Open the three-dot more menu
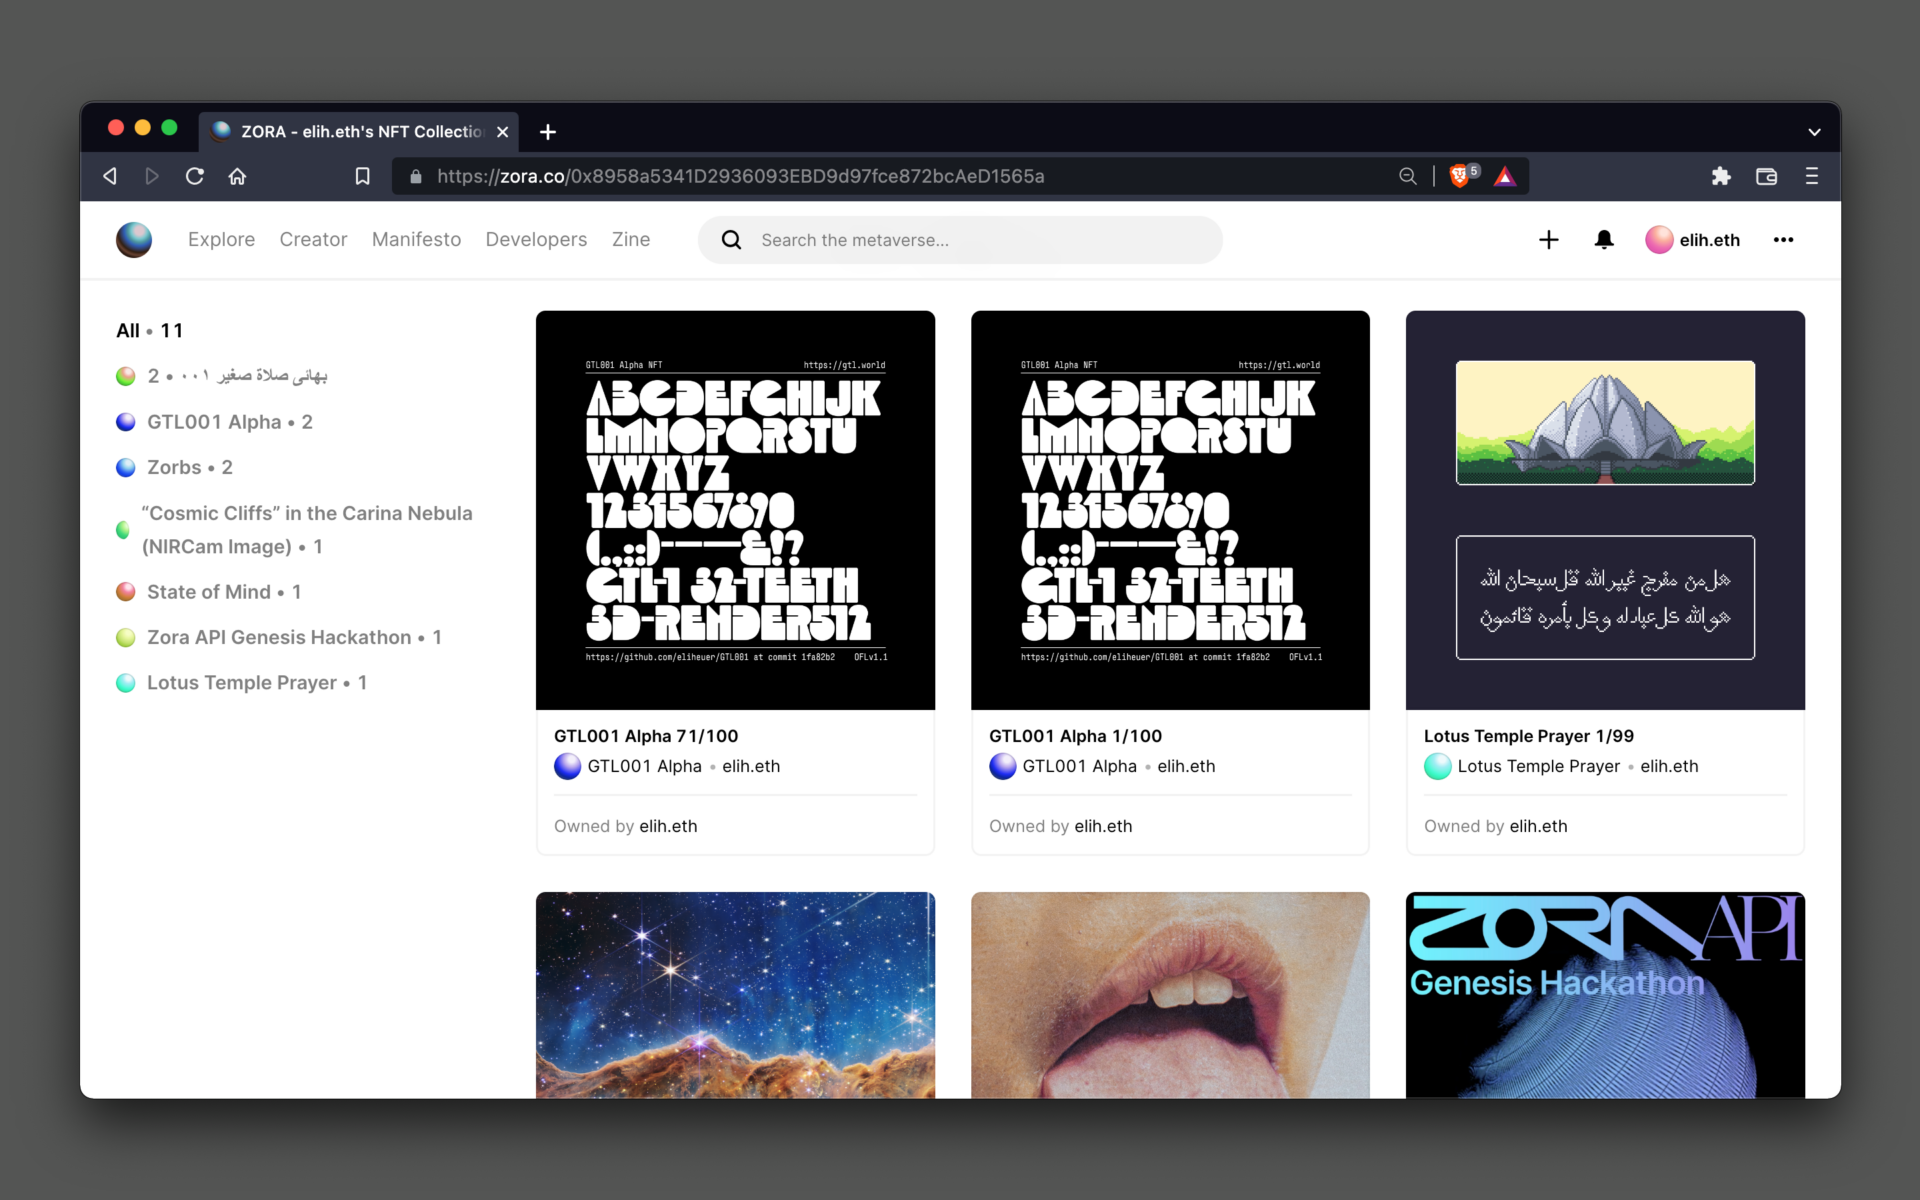This screenshot has width=1920, height=1200. point(1783,240)
